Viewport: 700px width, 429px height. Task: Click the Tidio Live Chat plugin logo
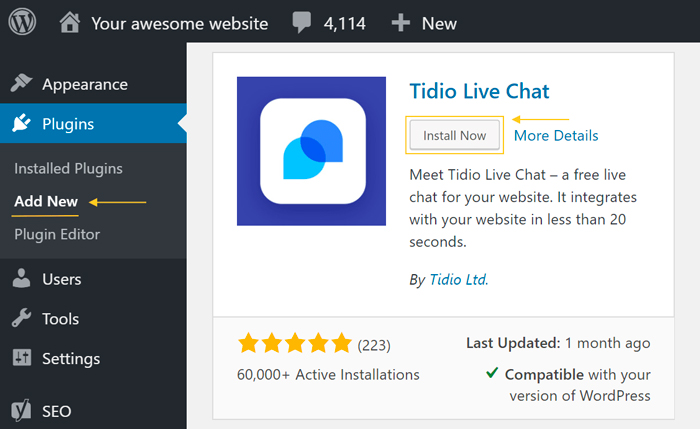[311, 151]
